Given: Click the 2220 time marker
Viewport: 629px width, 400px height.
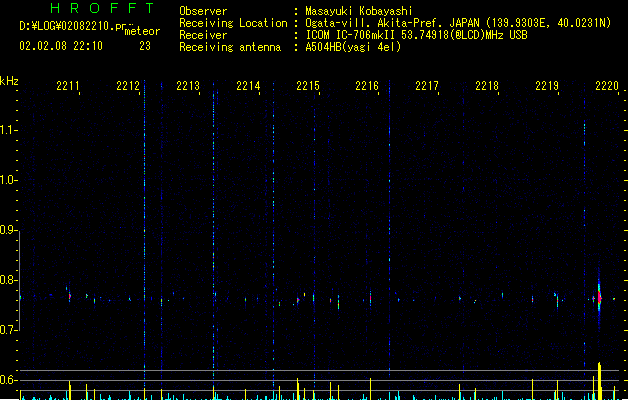Looking at the screenshot, I should 607,86.
